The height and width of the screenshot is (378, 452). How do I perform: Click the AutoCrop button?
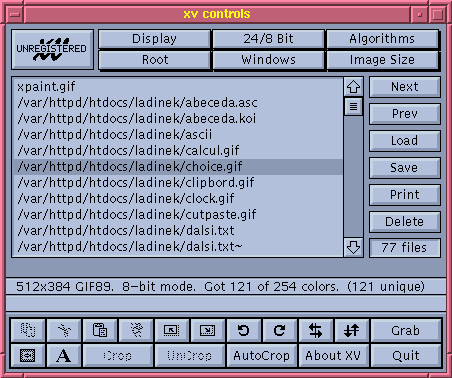click(262, 355)
